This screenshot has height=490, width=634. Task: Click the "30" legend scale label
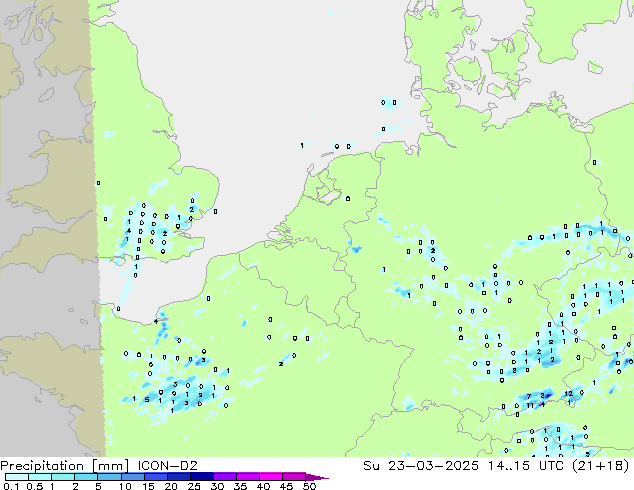coord(217,486)
